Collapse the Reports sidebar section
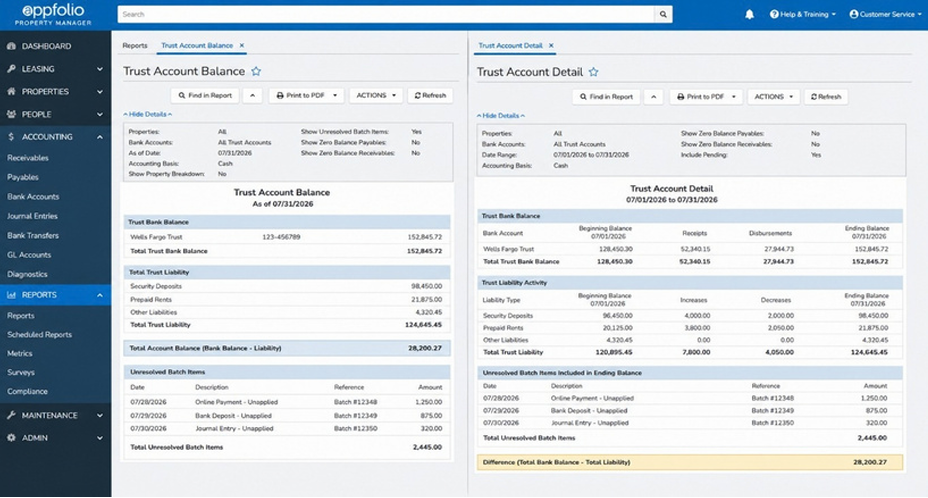The image size is (928, 498). pos(55,294)
